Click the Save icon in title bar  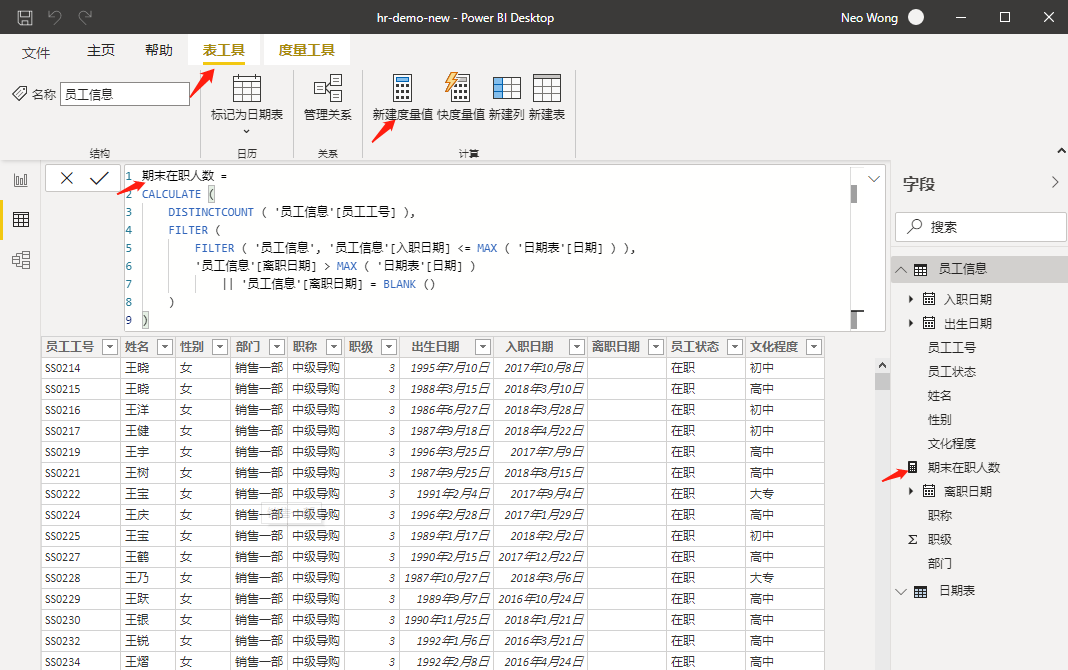[25, 17]
